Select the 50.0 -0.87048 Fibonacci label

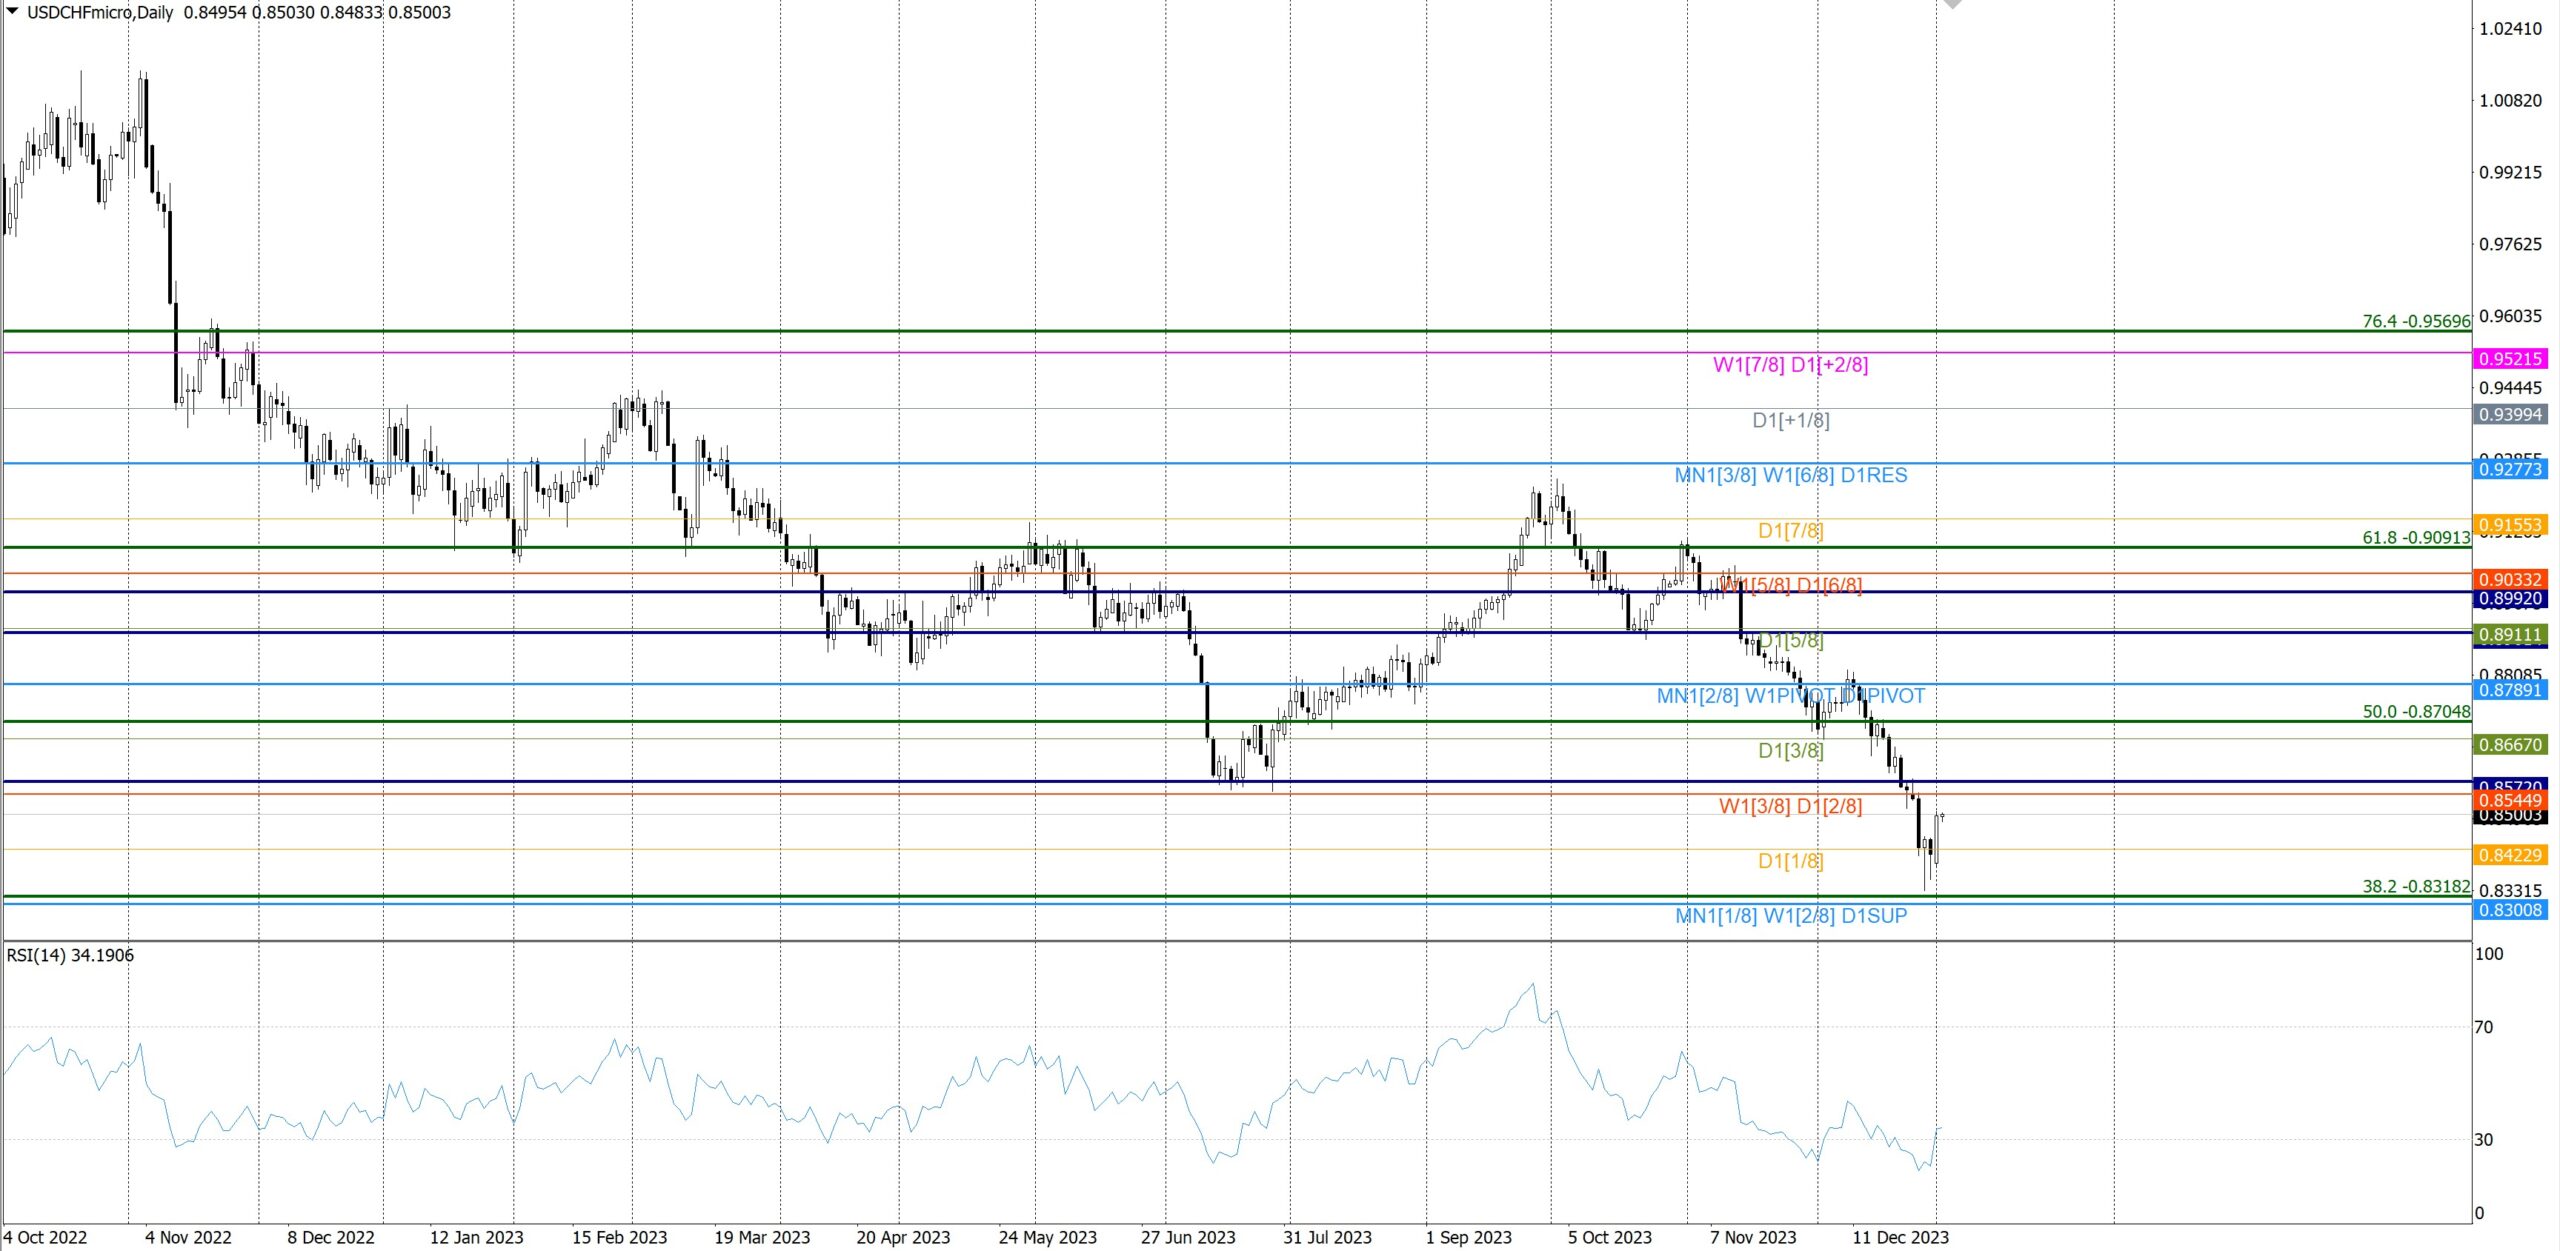click(2415, 711)
